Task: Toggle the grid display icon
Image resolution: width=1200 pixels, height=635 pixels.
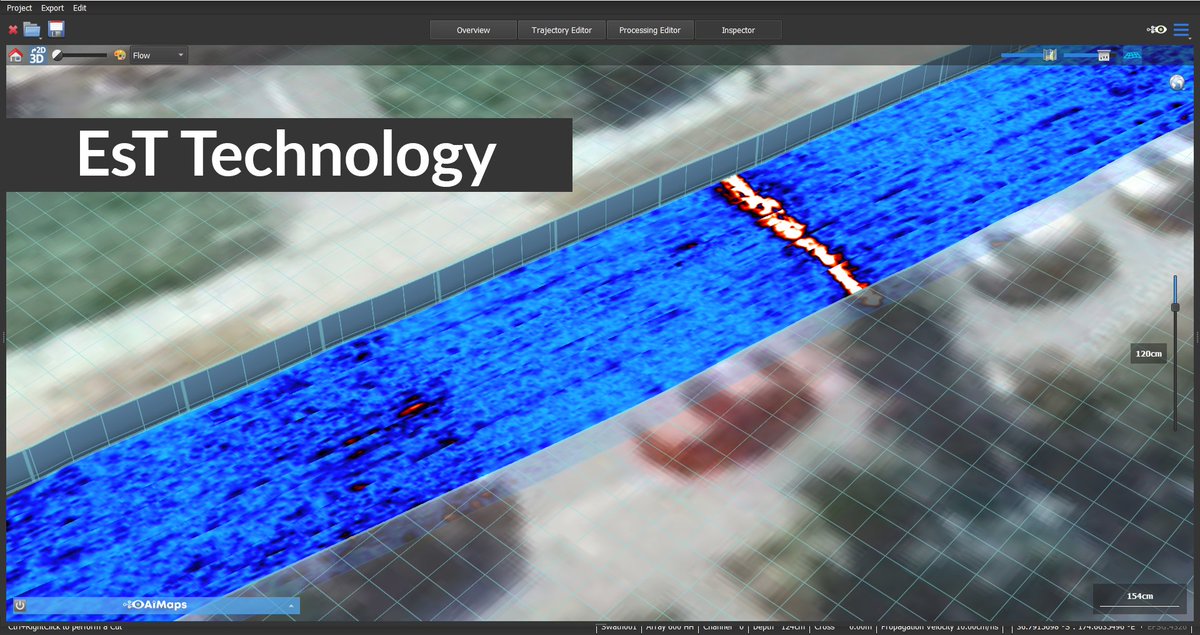Action: click(x=1133, y=56)
